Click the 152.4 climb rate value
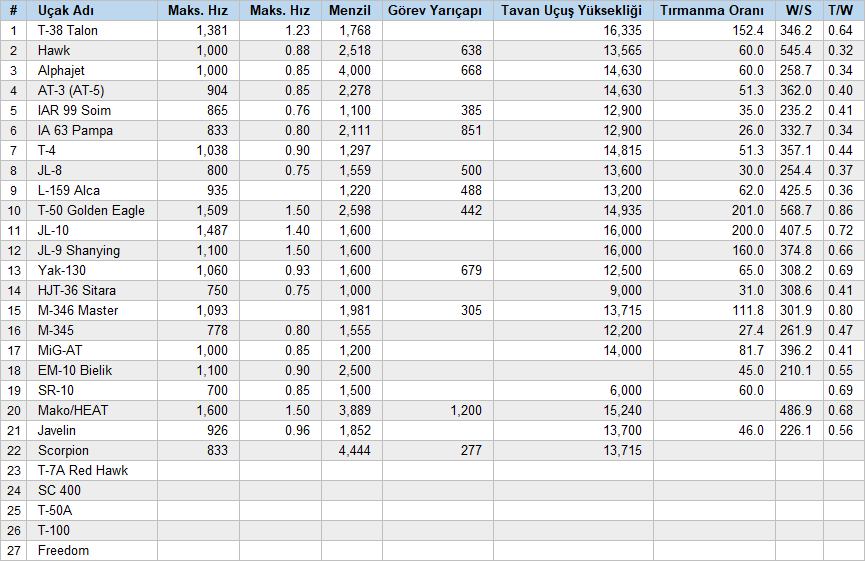 pyautogui.click(x=748, y=30)
